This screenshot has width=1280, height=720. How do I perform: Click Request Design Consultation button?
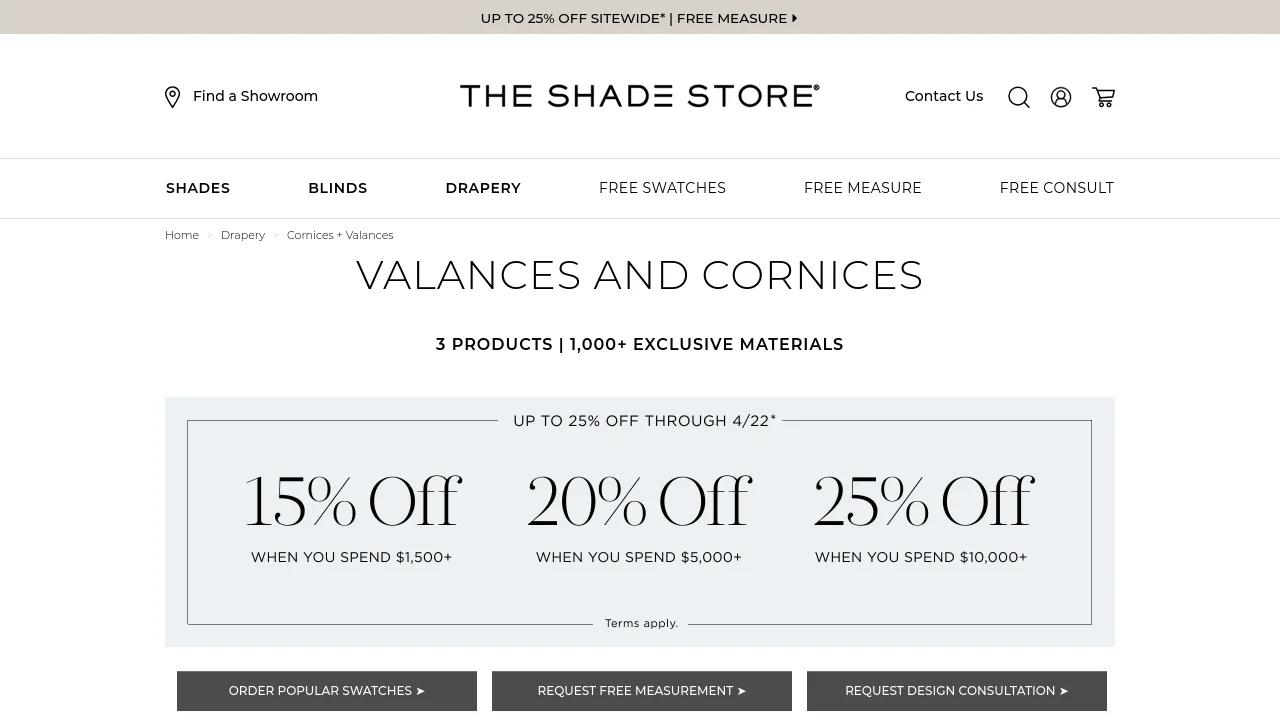pyautogui.click(x=957, y=691)
